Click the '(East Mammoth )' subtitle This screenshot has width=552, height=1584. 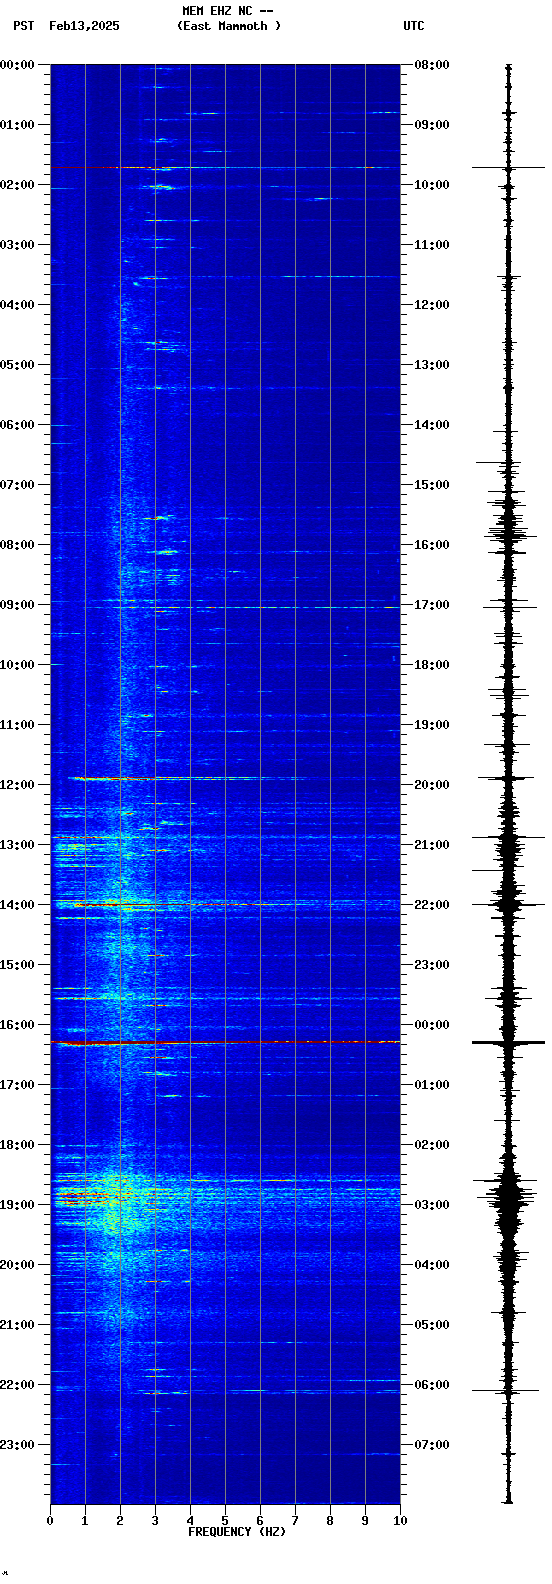(x=229, y=26)
